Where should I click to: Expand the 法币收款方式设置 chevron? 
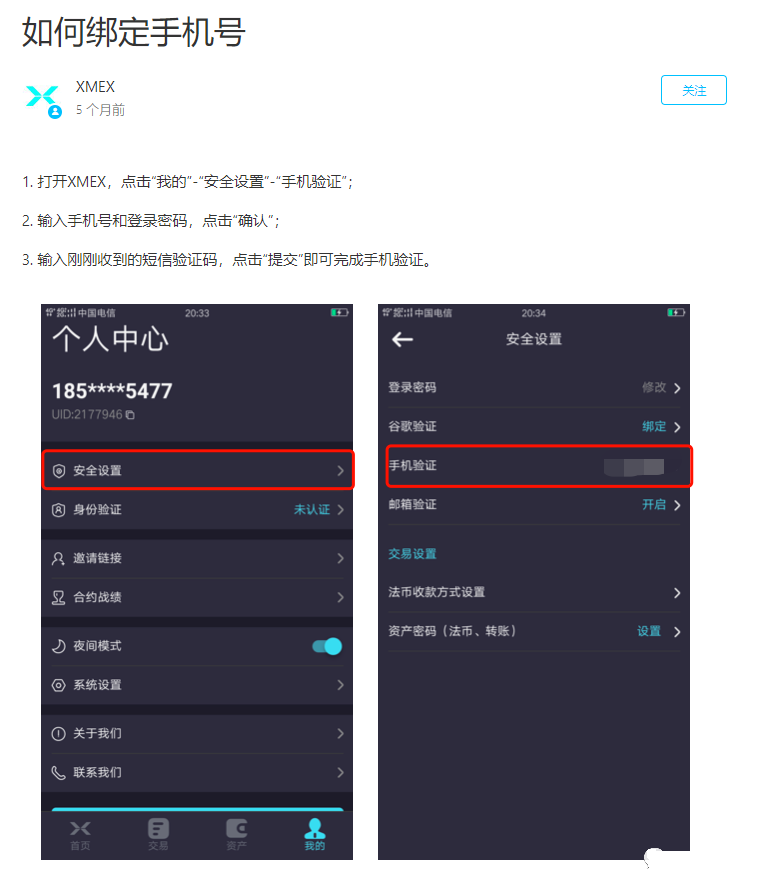click(677, 593)
